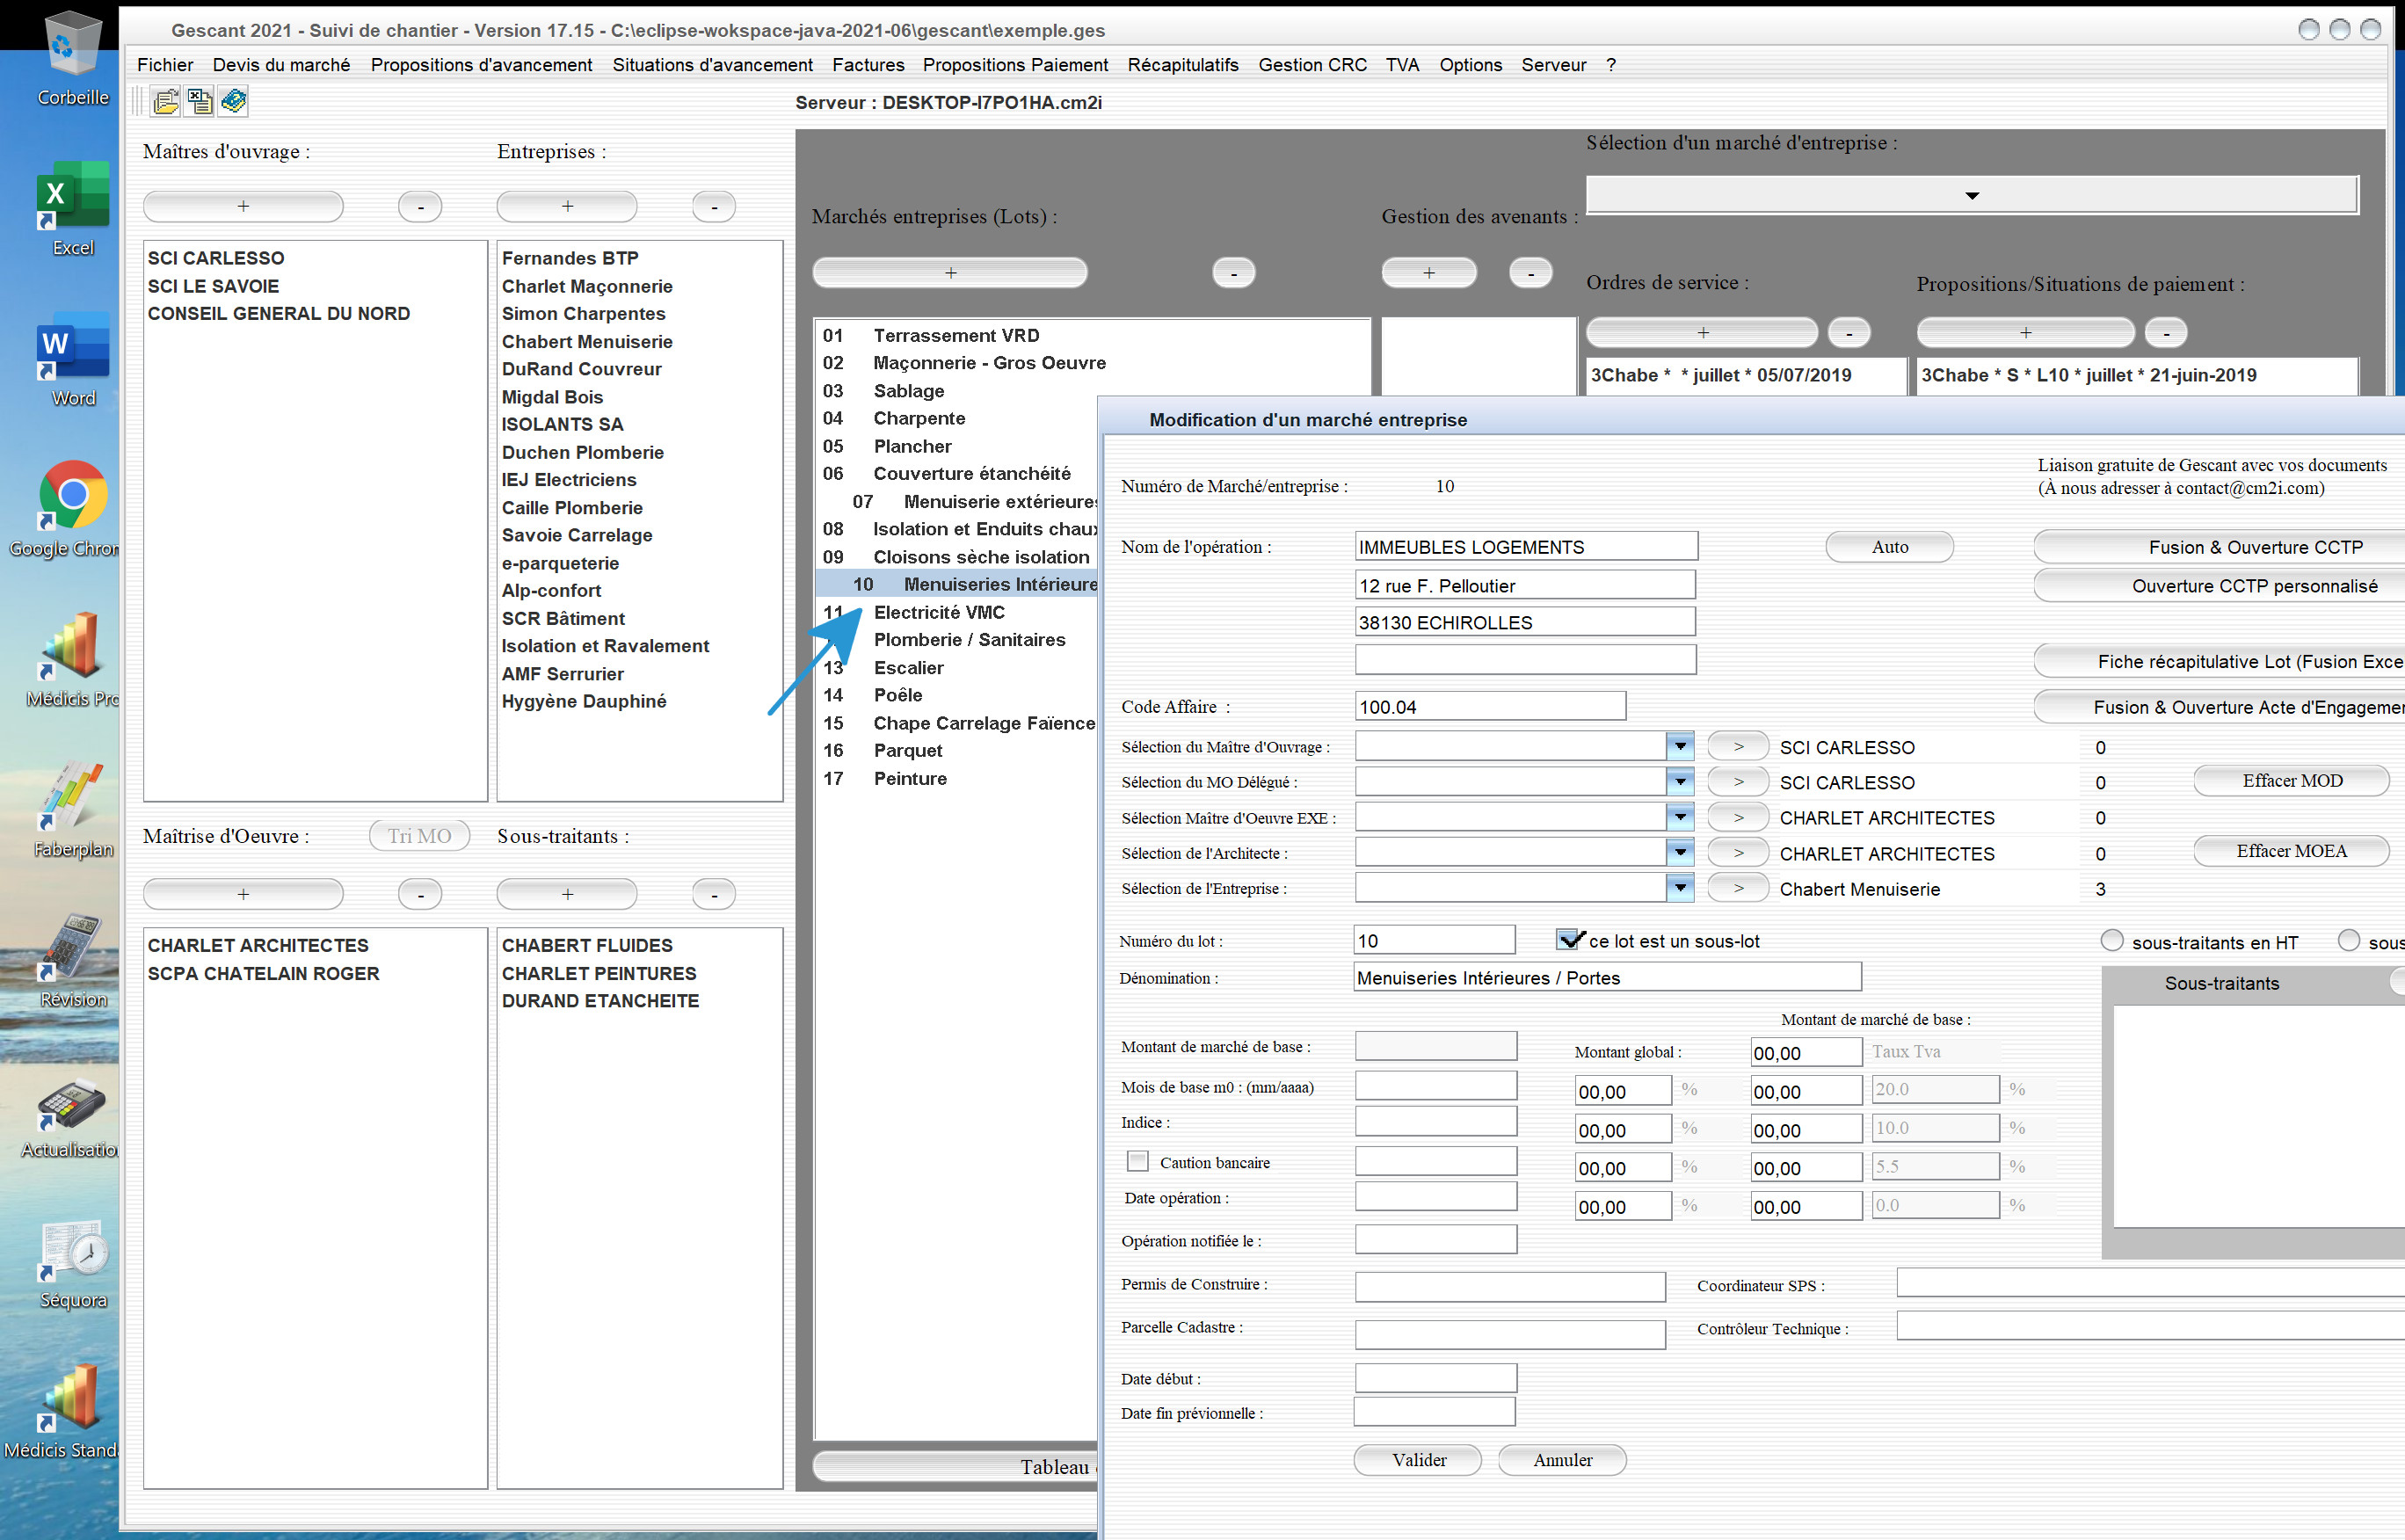2405x1540 pixels.
Task: Open the Médicis Pro desktop shortcut
Action: pos(72,658)
